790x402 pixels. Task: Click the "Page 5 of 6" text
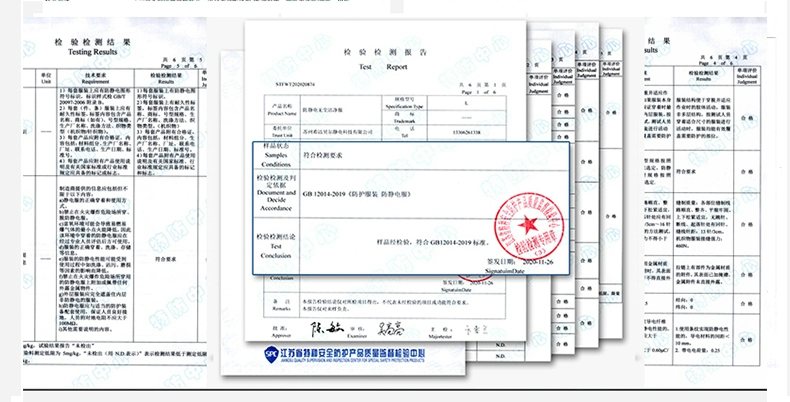click(179, 66)
